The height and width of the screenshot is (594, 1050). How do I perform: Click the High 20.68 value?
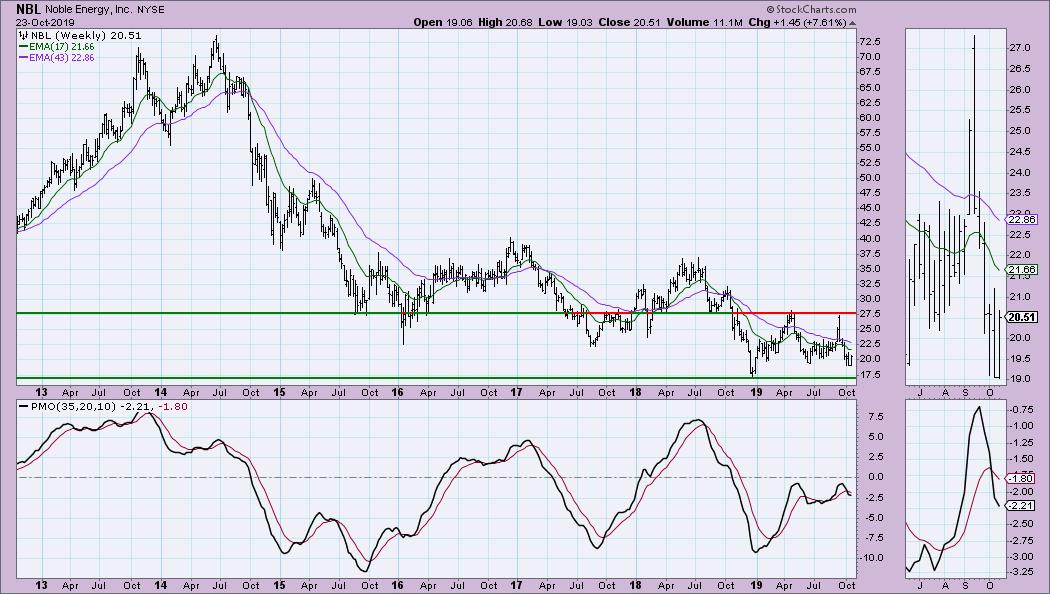(506, 22)
